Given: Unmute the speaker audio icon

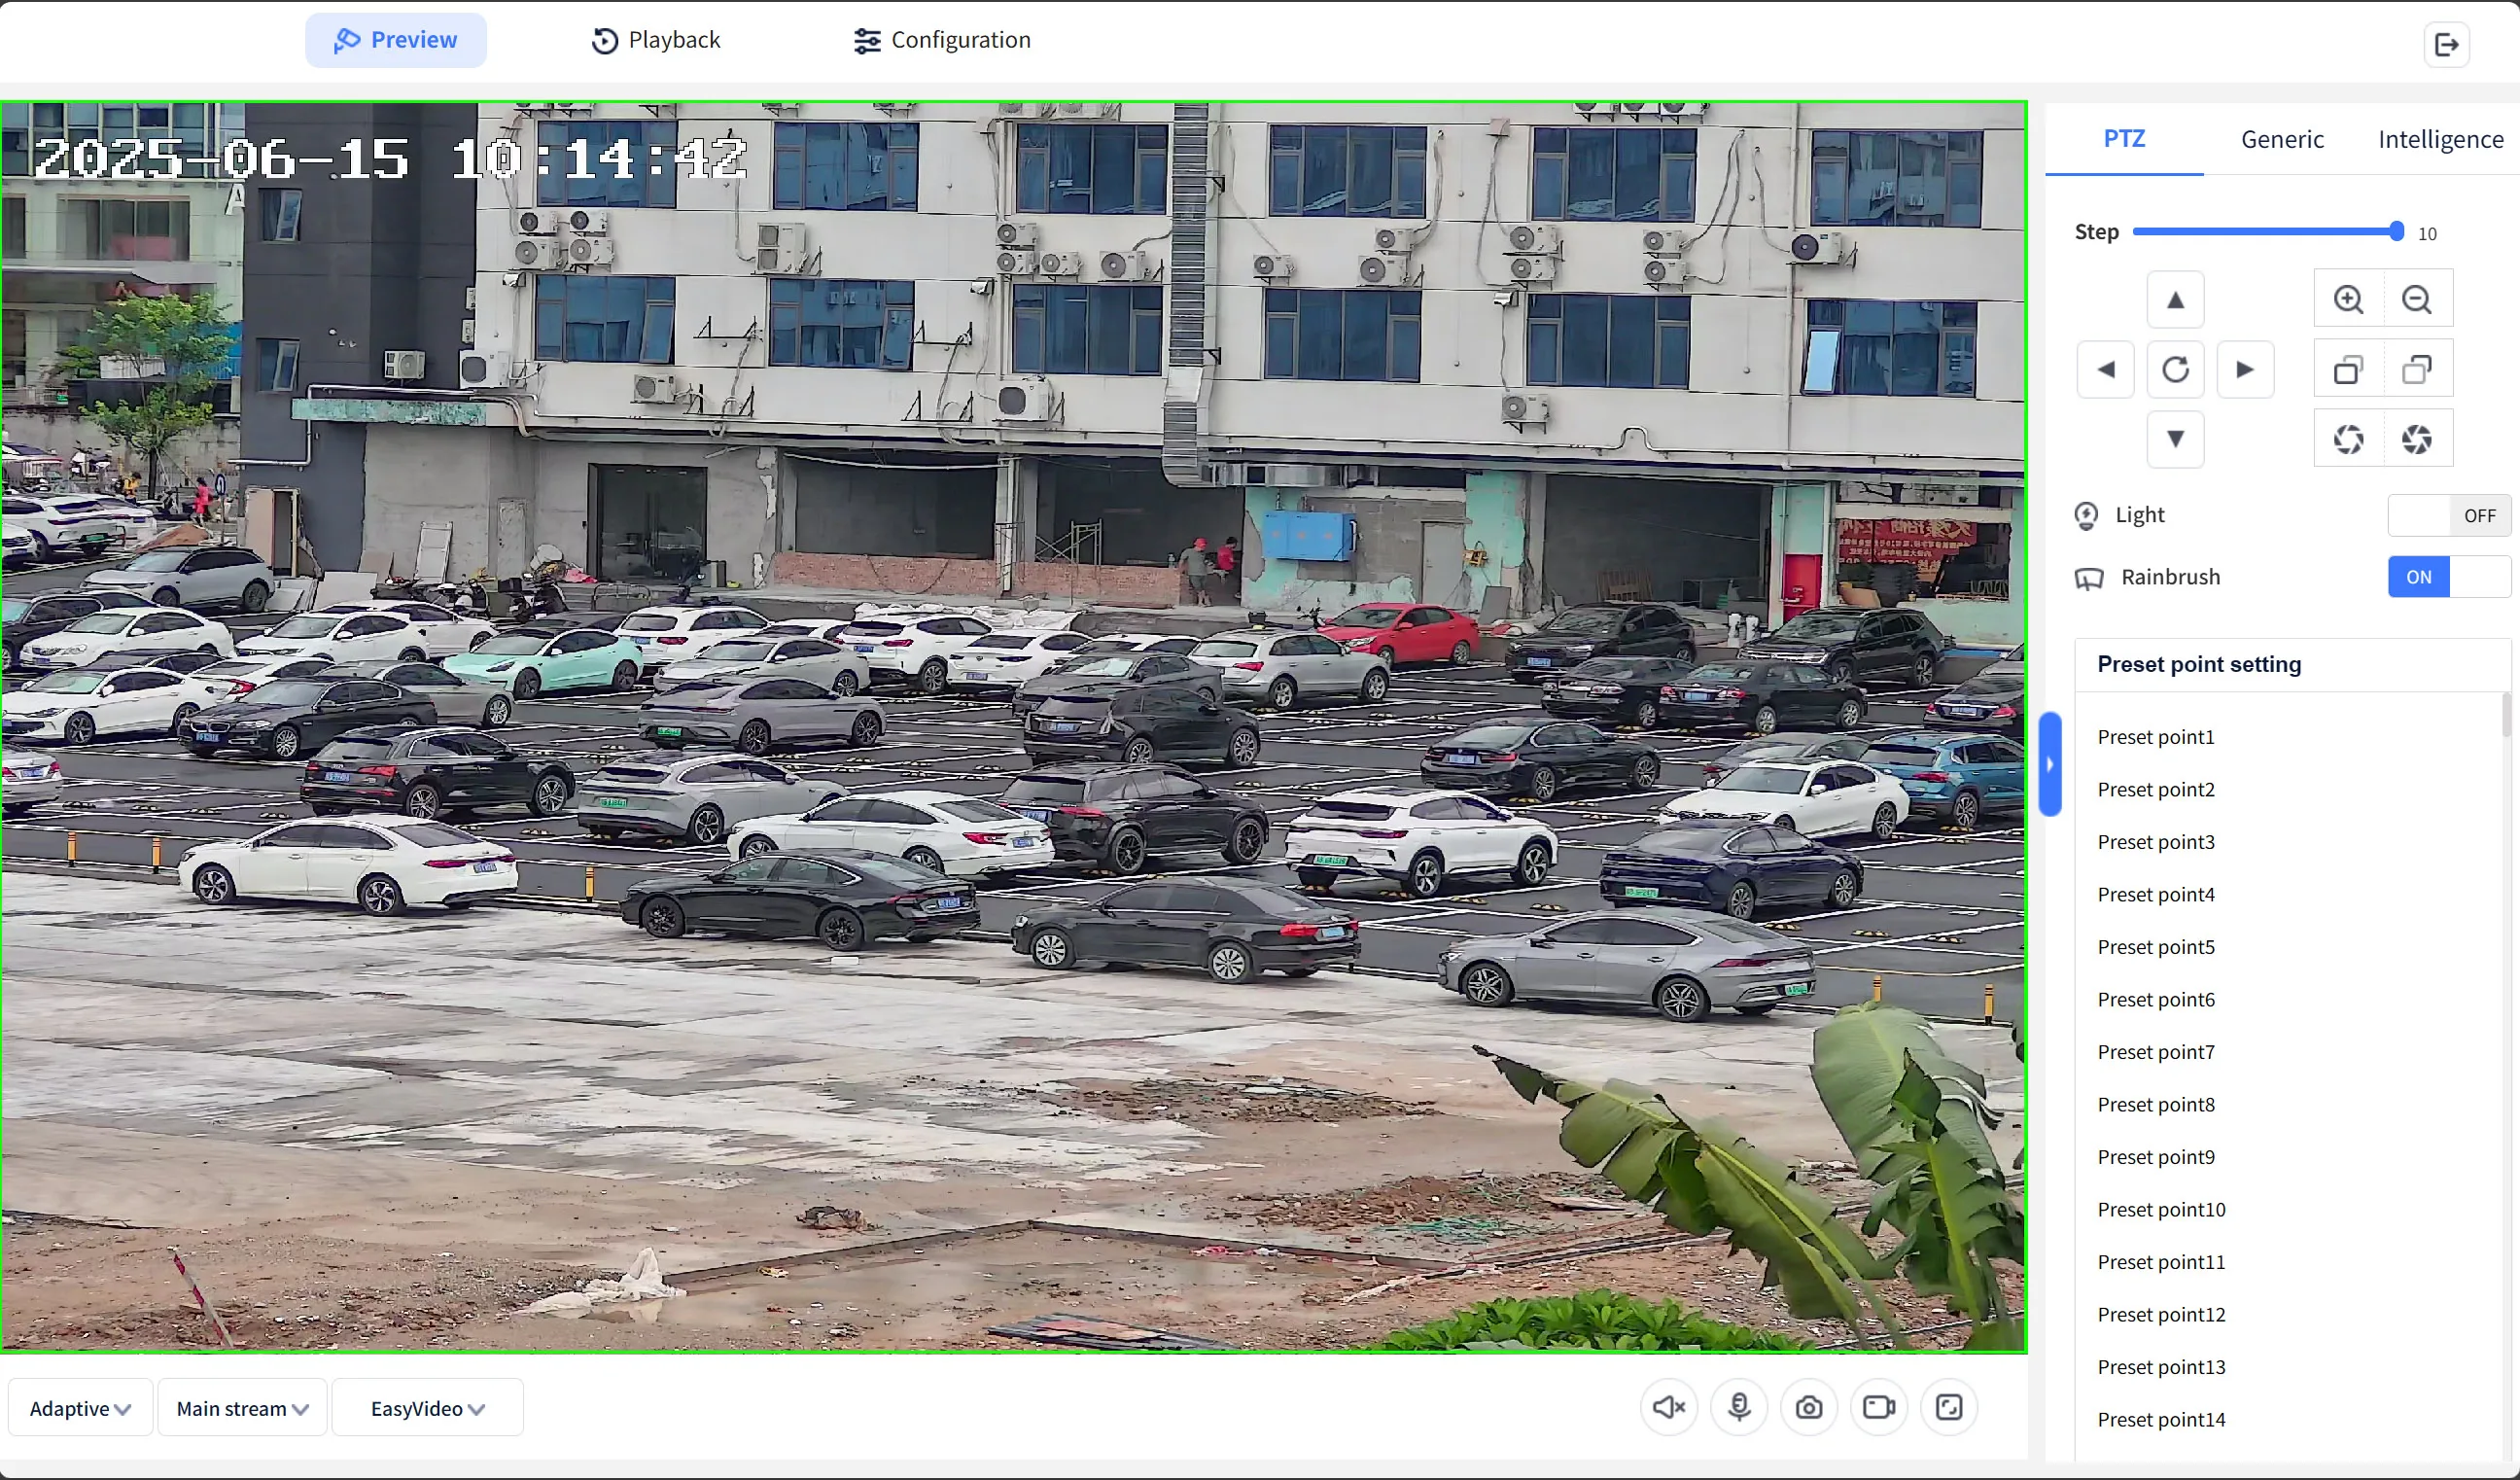Looking at the screenshot, I should [1668, 1408].
